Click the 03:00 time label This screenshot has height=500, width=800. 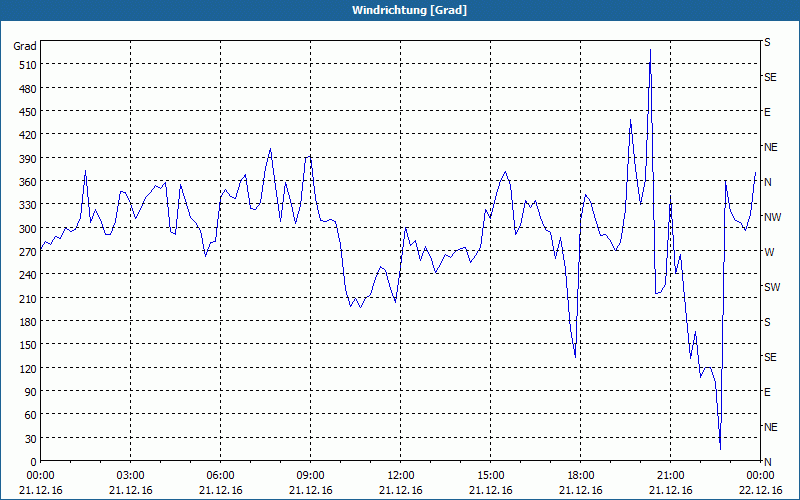click(131, 476)
